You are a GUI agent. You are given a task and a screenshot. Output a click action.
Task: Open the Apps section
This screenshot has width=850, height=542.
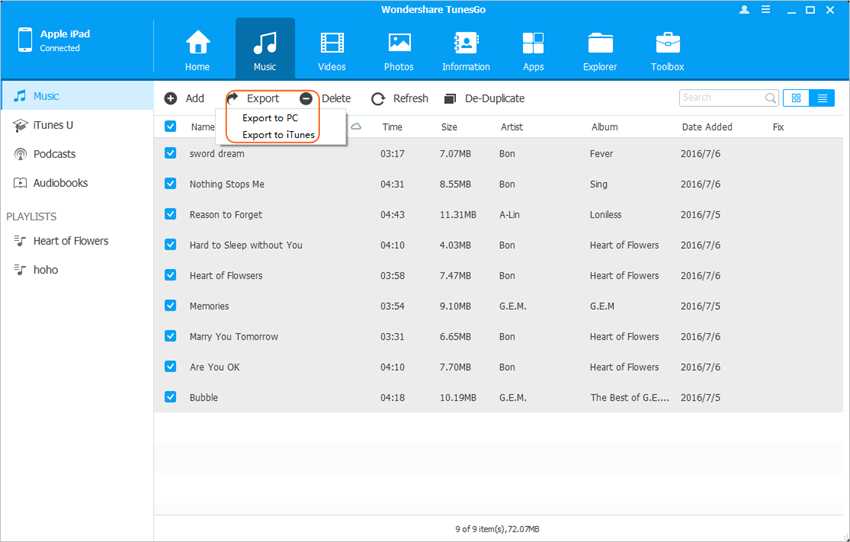pos(533,50)
